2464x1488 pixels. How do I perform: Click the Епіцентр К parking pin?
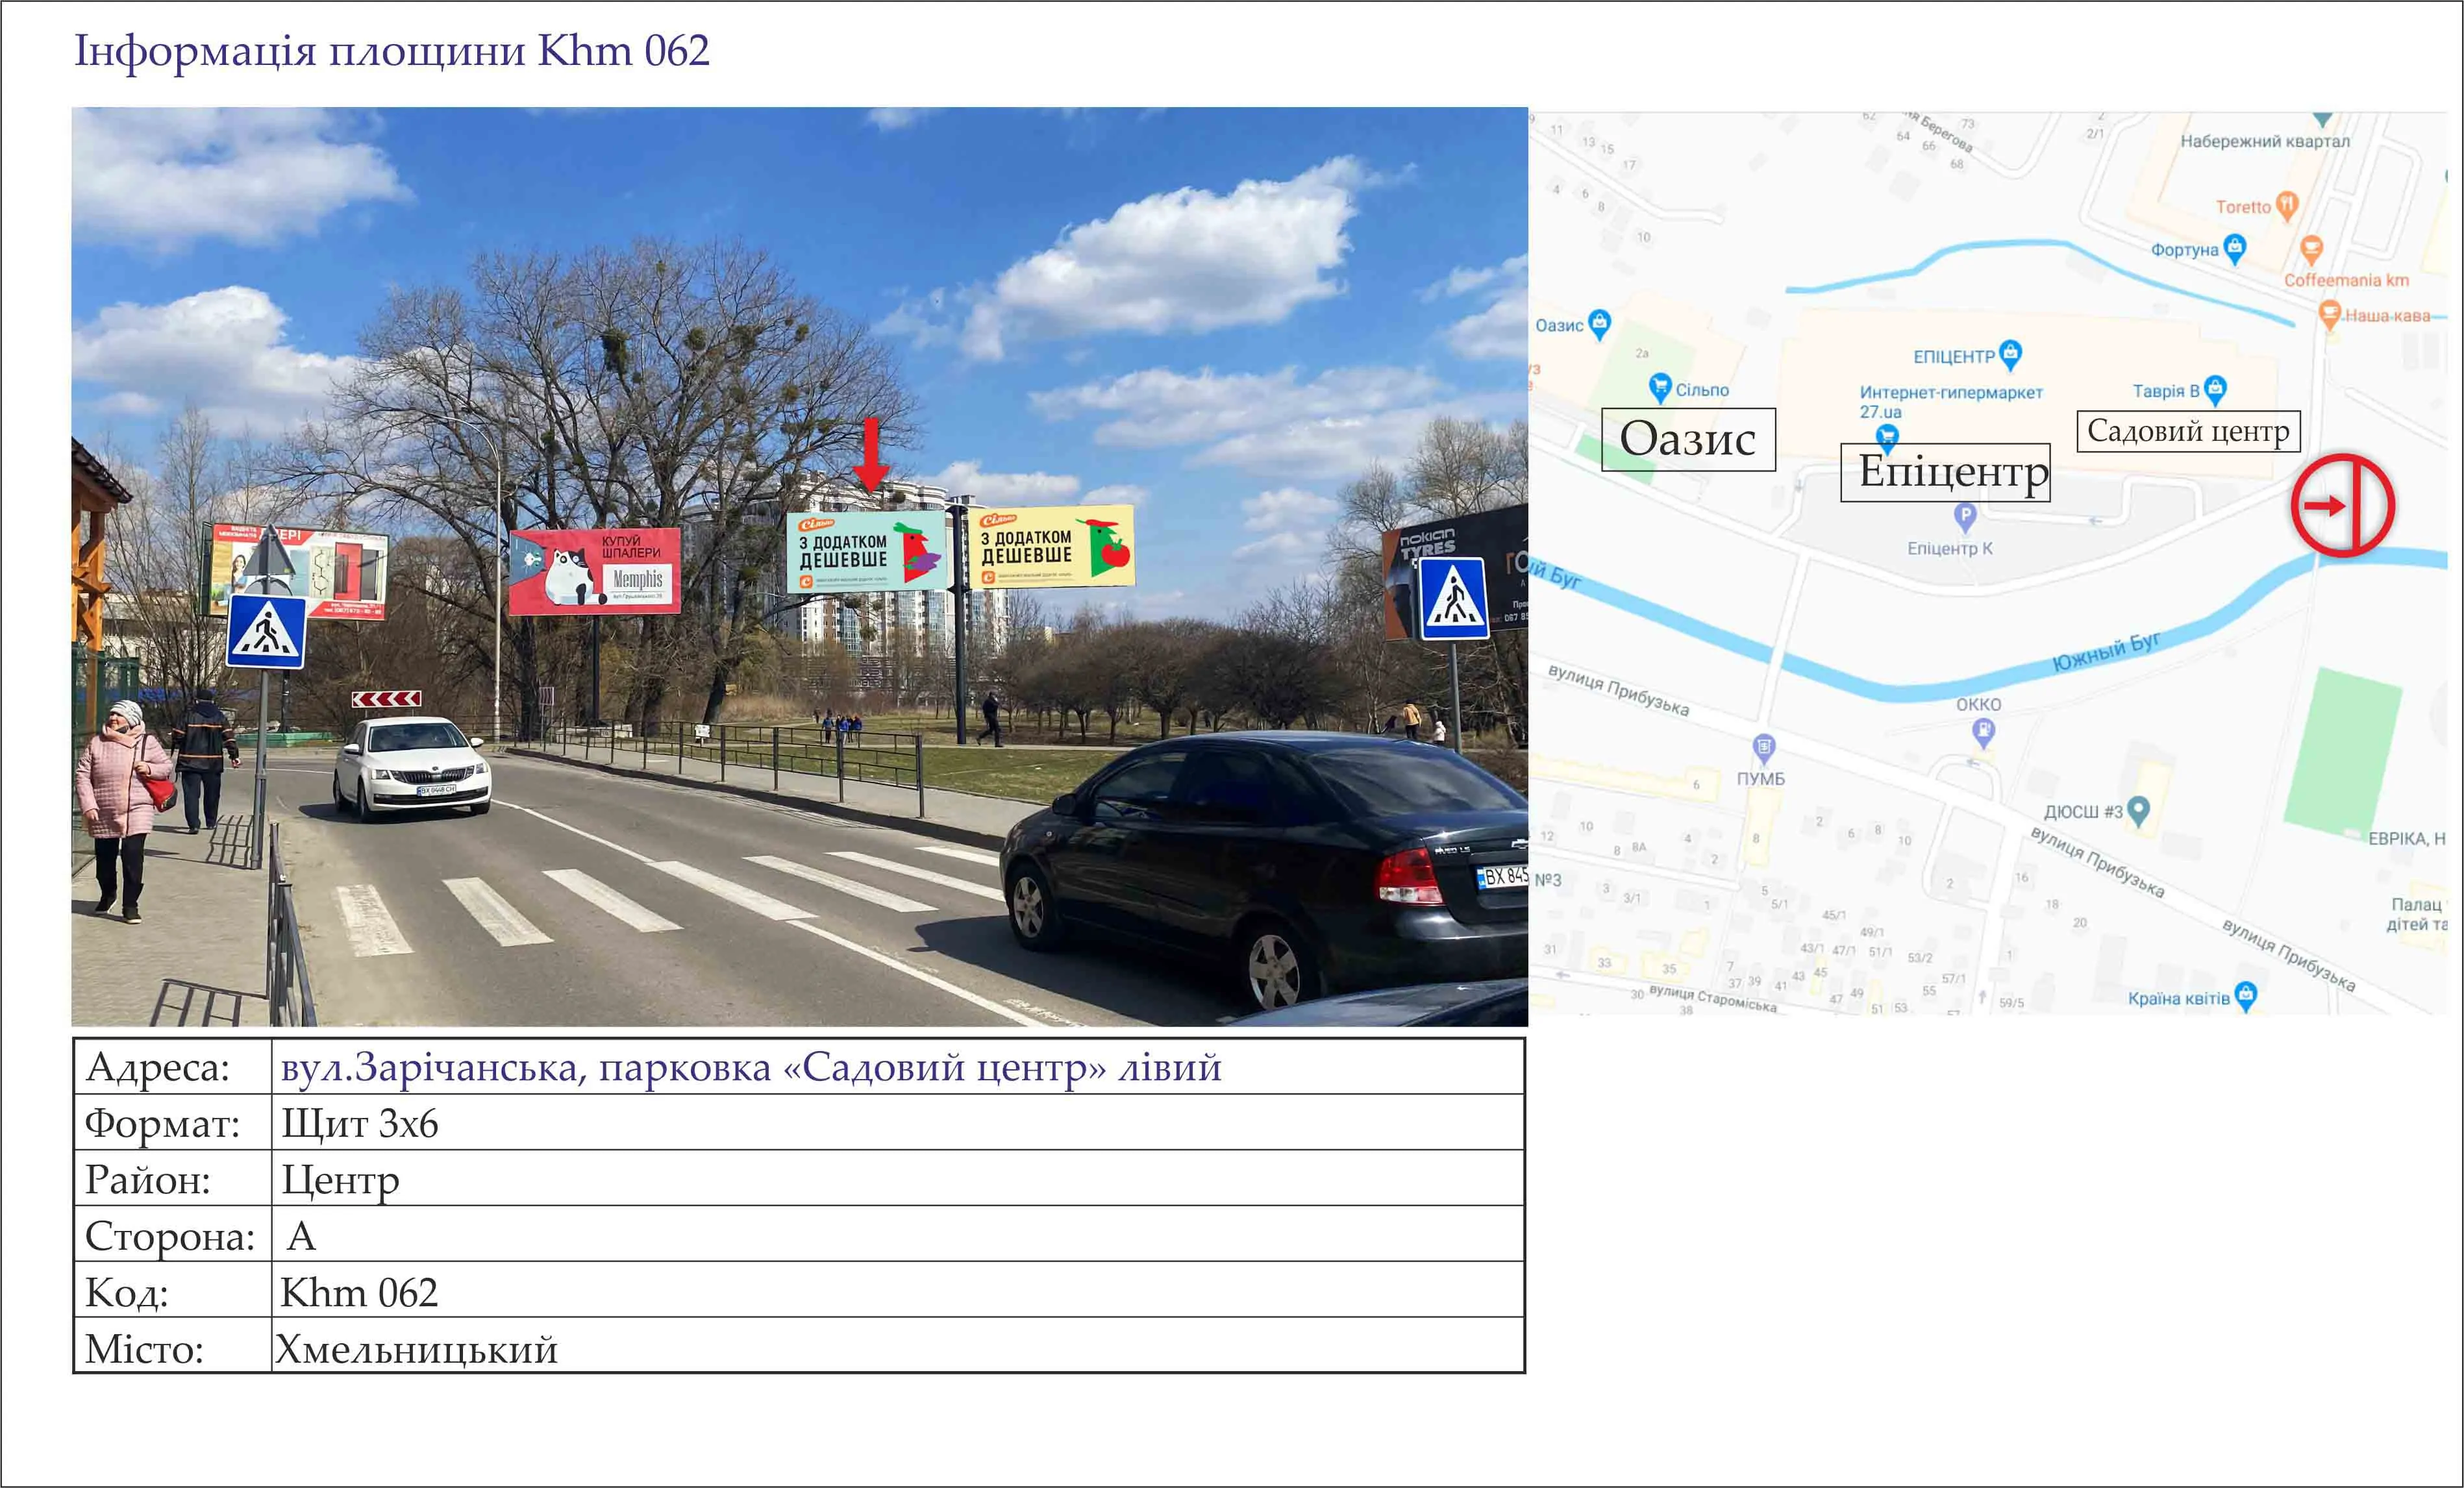(x=1965, y=516)
